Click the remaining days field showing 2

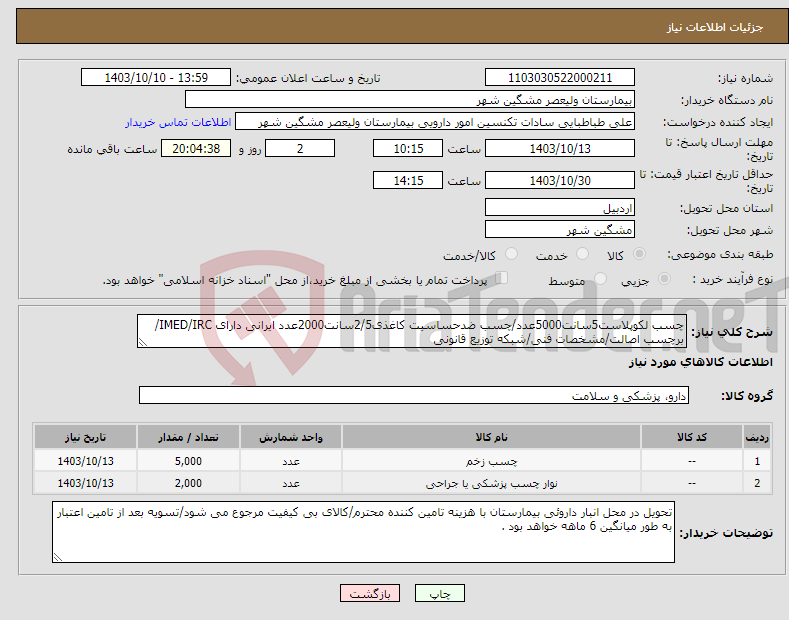300,148
